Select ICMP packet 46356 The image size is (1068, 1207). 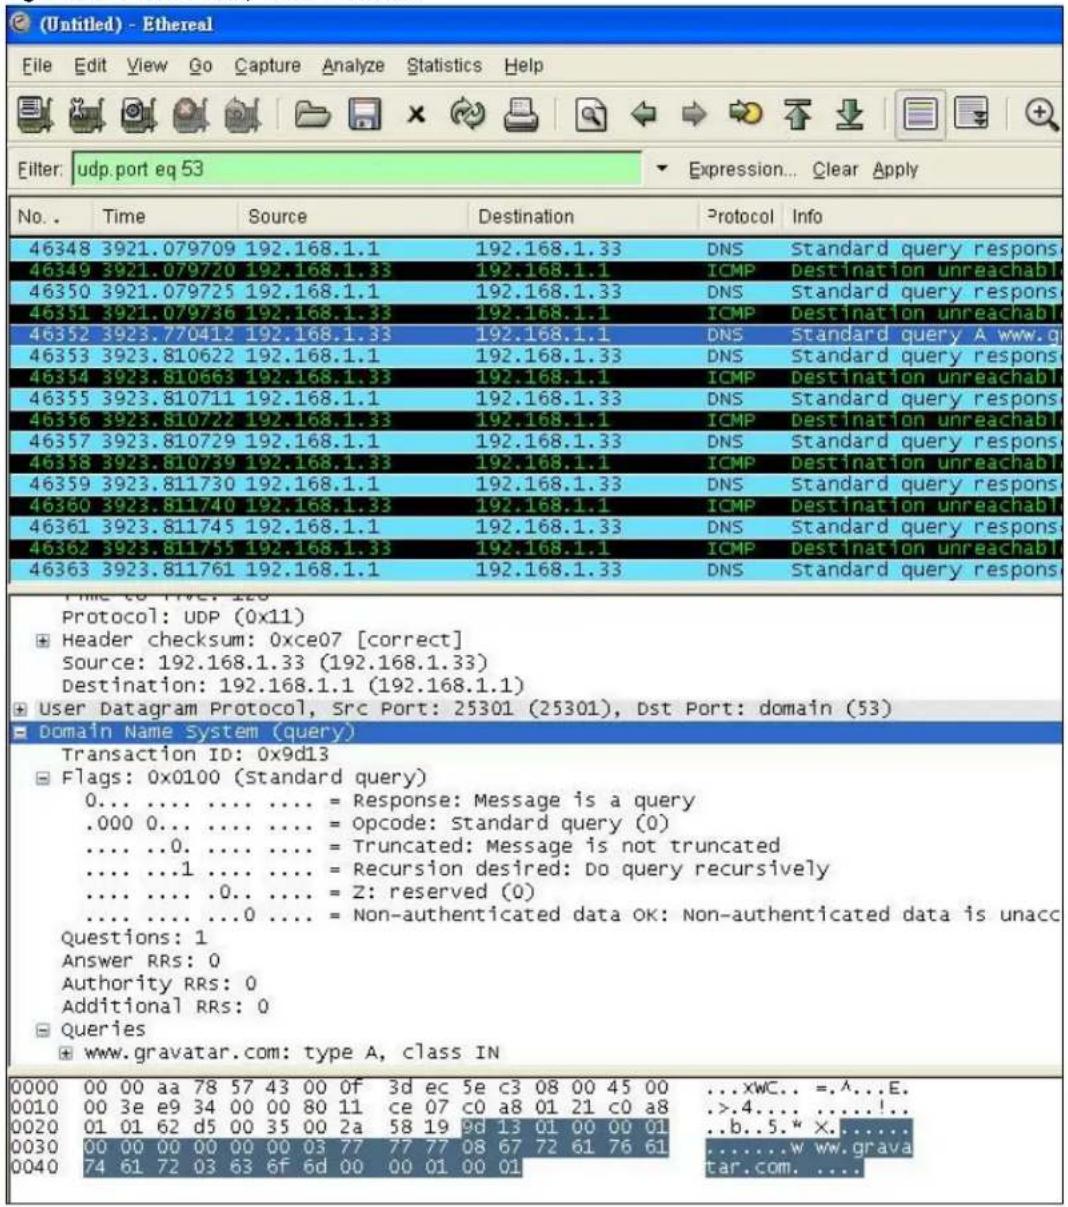[x=535, y=420]
